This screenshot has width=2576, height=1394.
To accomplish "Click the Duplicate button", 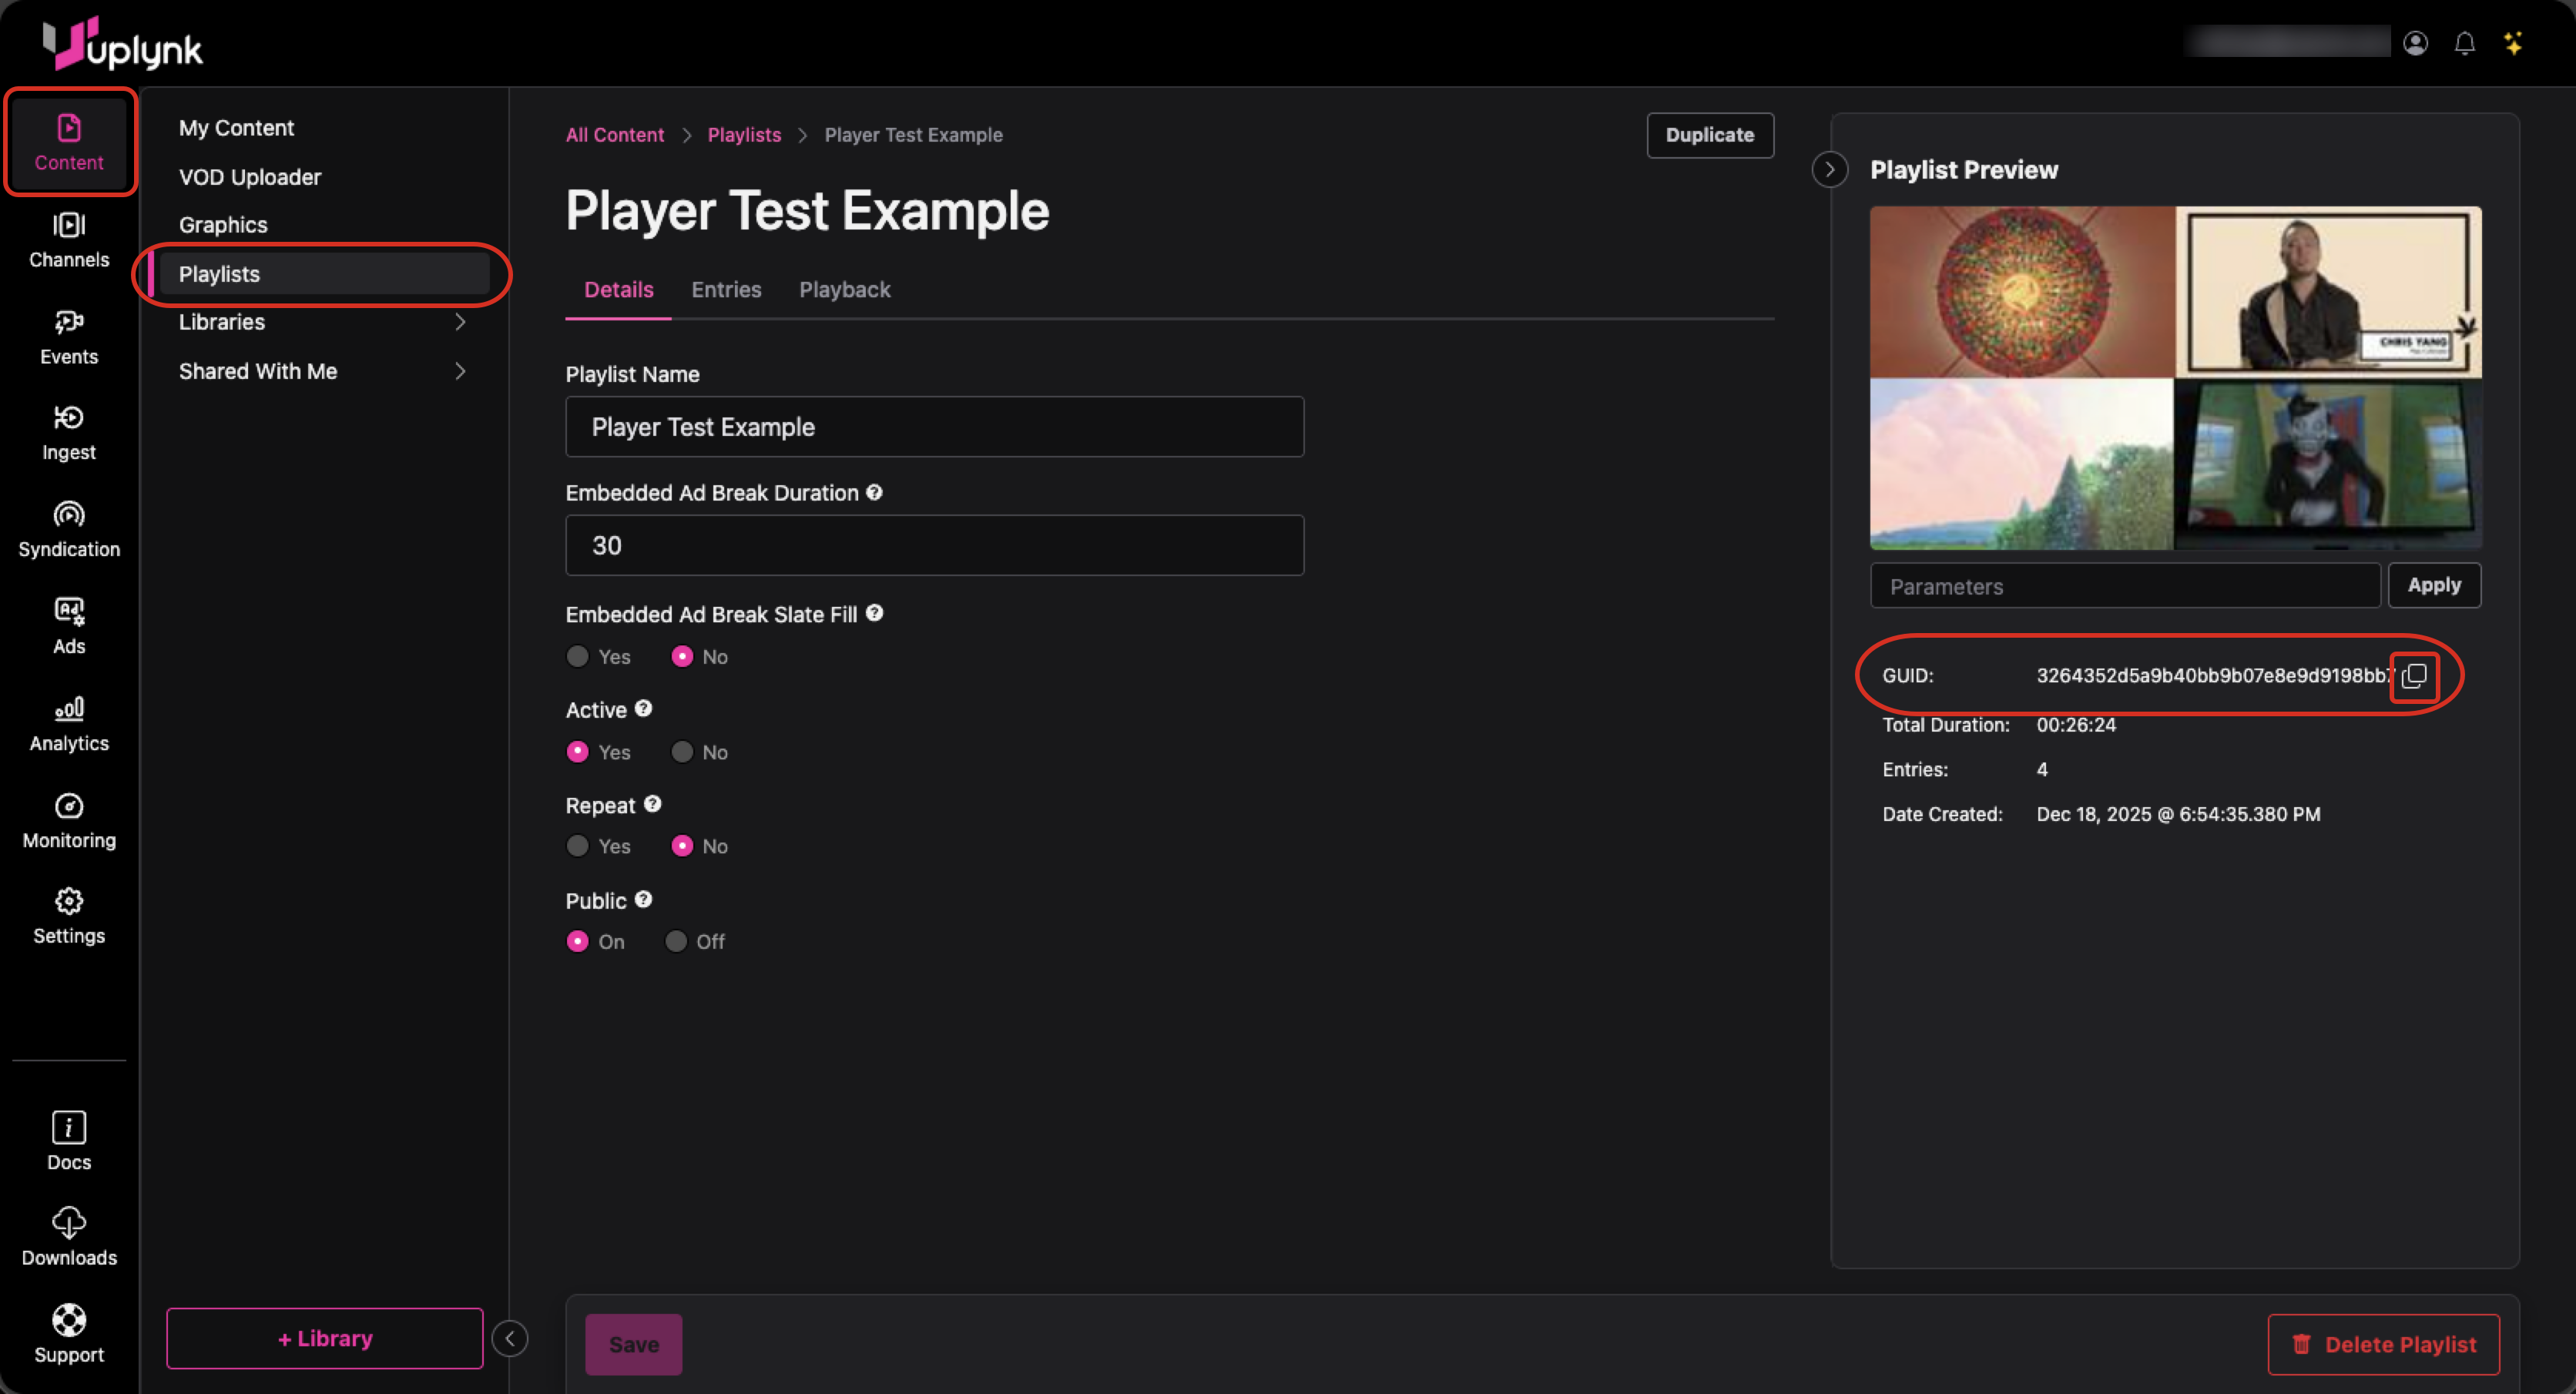I will pyautogui.click(x=1709, y=135).
